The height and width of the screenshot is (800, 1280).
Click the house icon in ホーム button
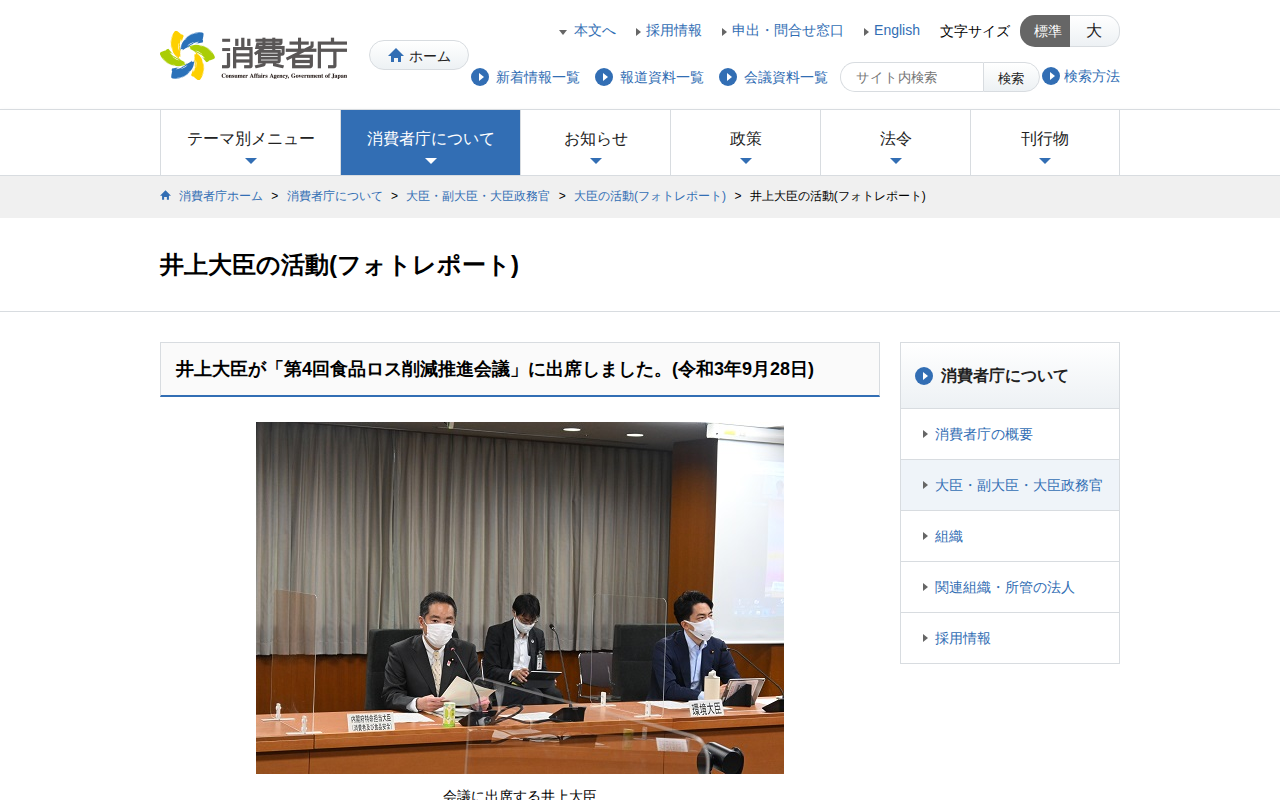(396, 55)
